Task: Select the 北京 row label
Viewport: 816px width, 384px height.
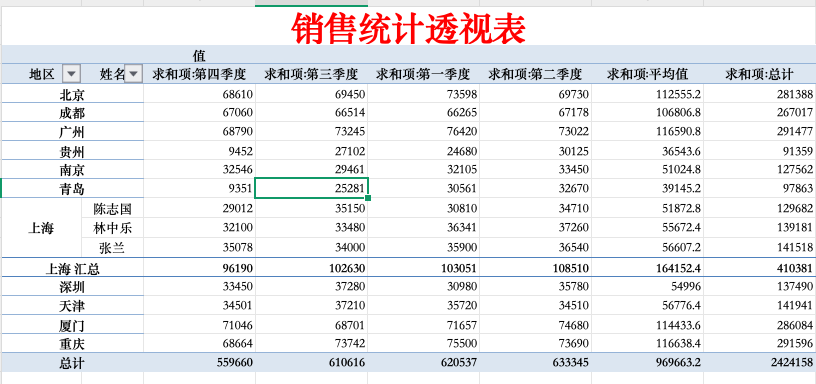Action: point(72,94)
